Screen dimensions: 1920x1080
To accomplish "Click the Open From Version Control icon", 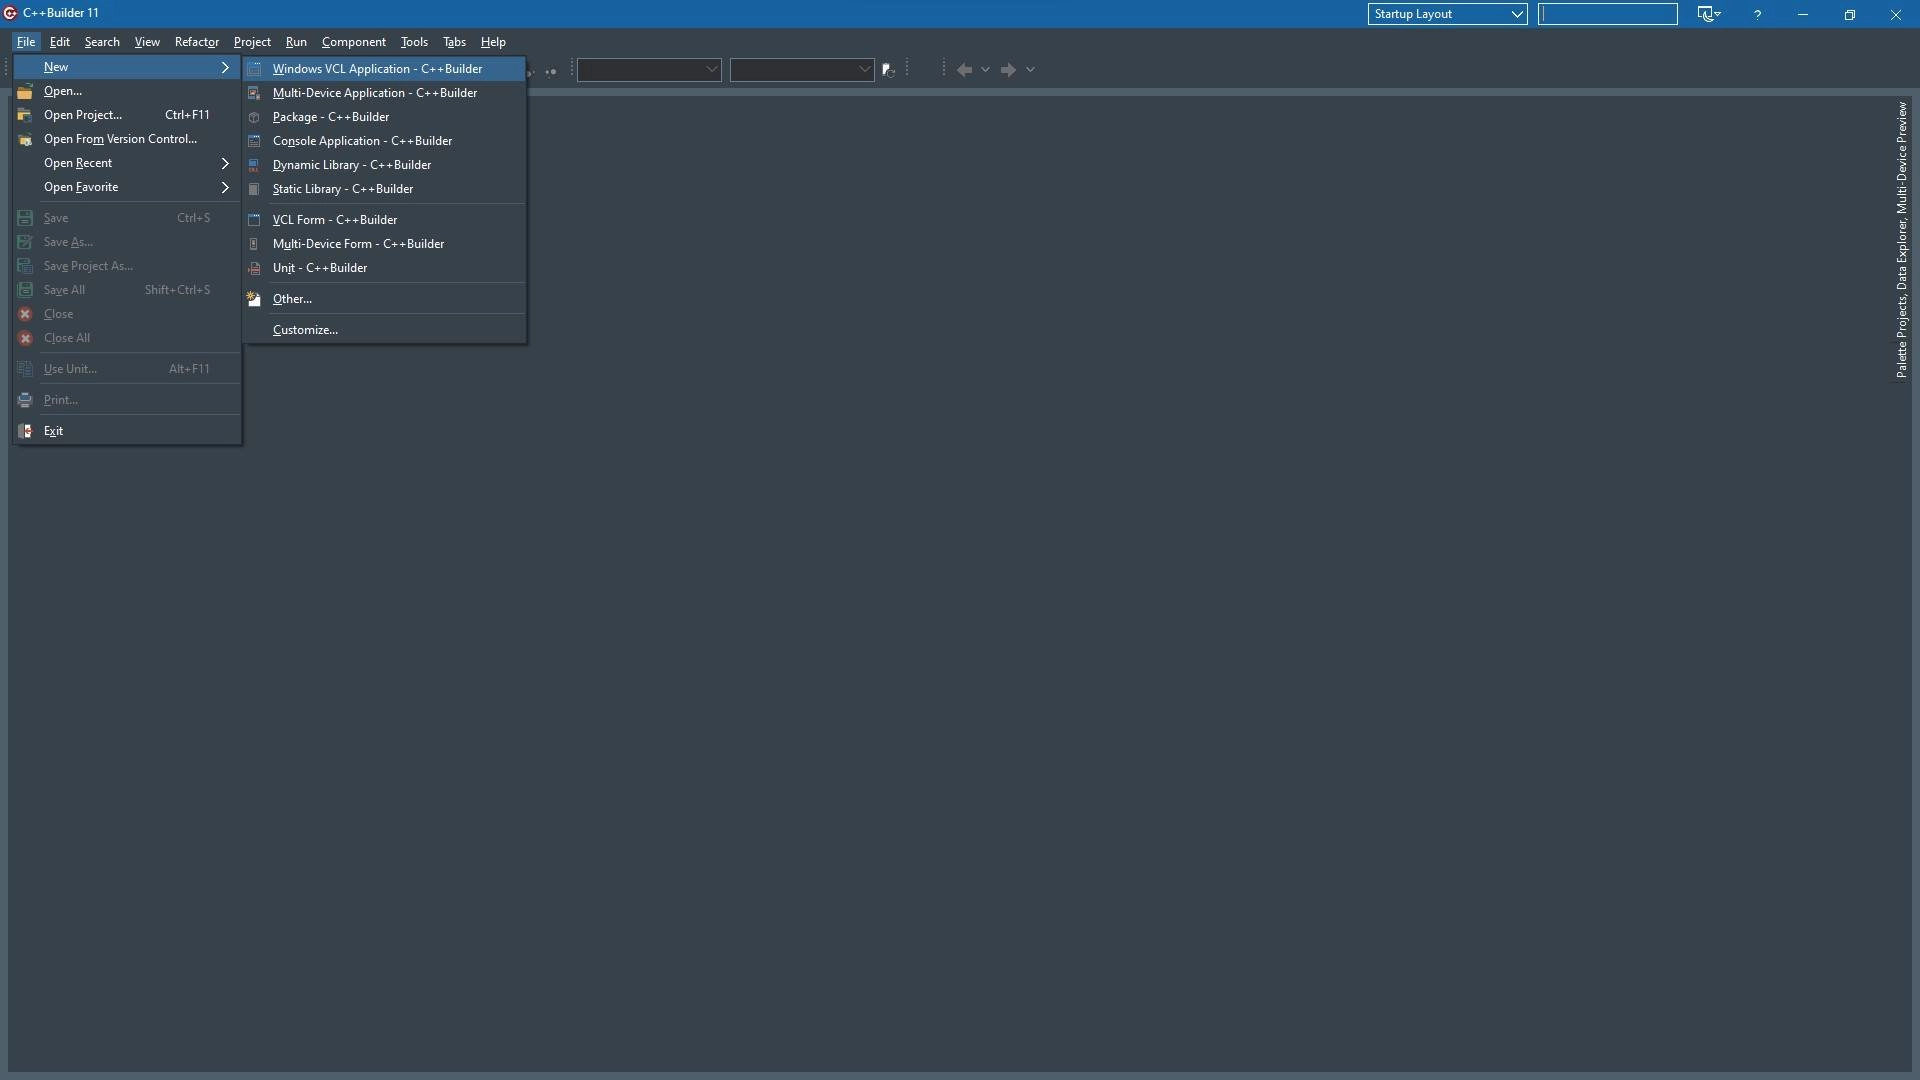I will [25, 139].
